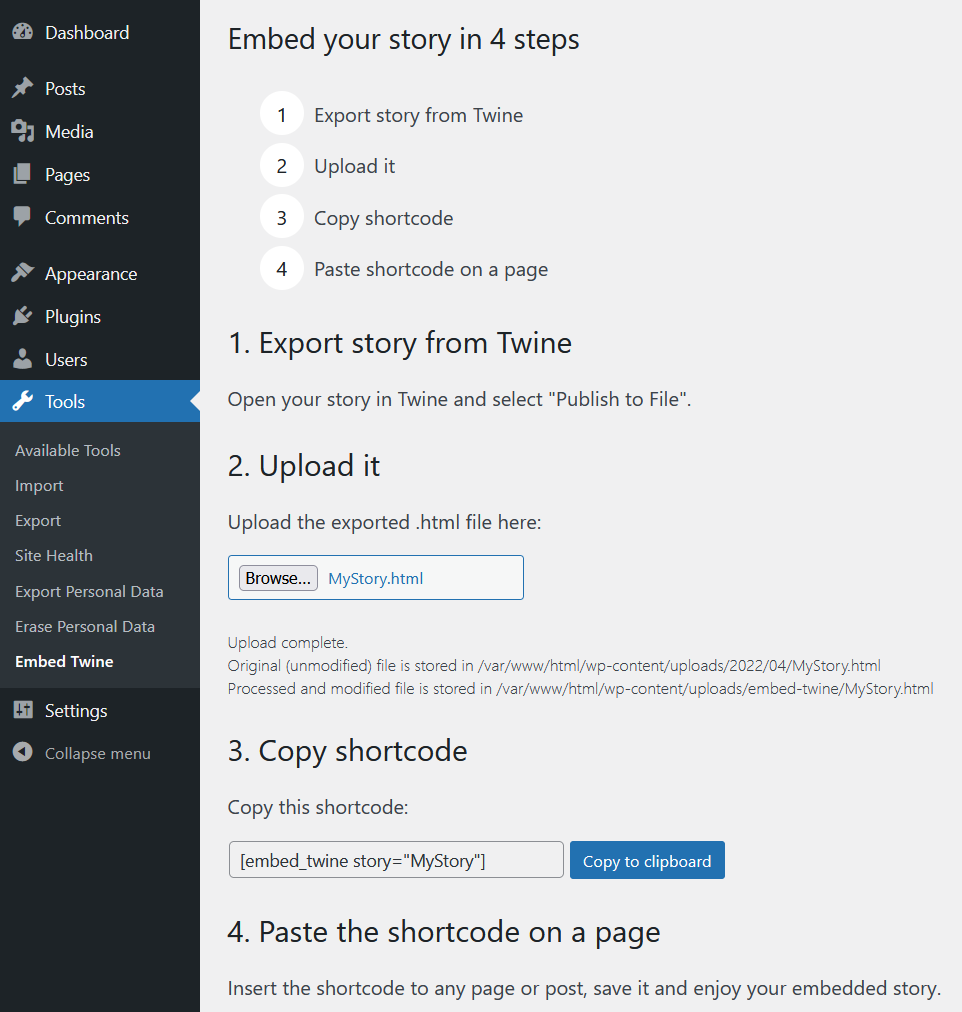
Task: Click the 'Copy this shortcode:' label
Action: [318, 807]
